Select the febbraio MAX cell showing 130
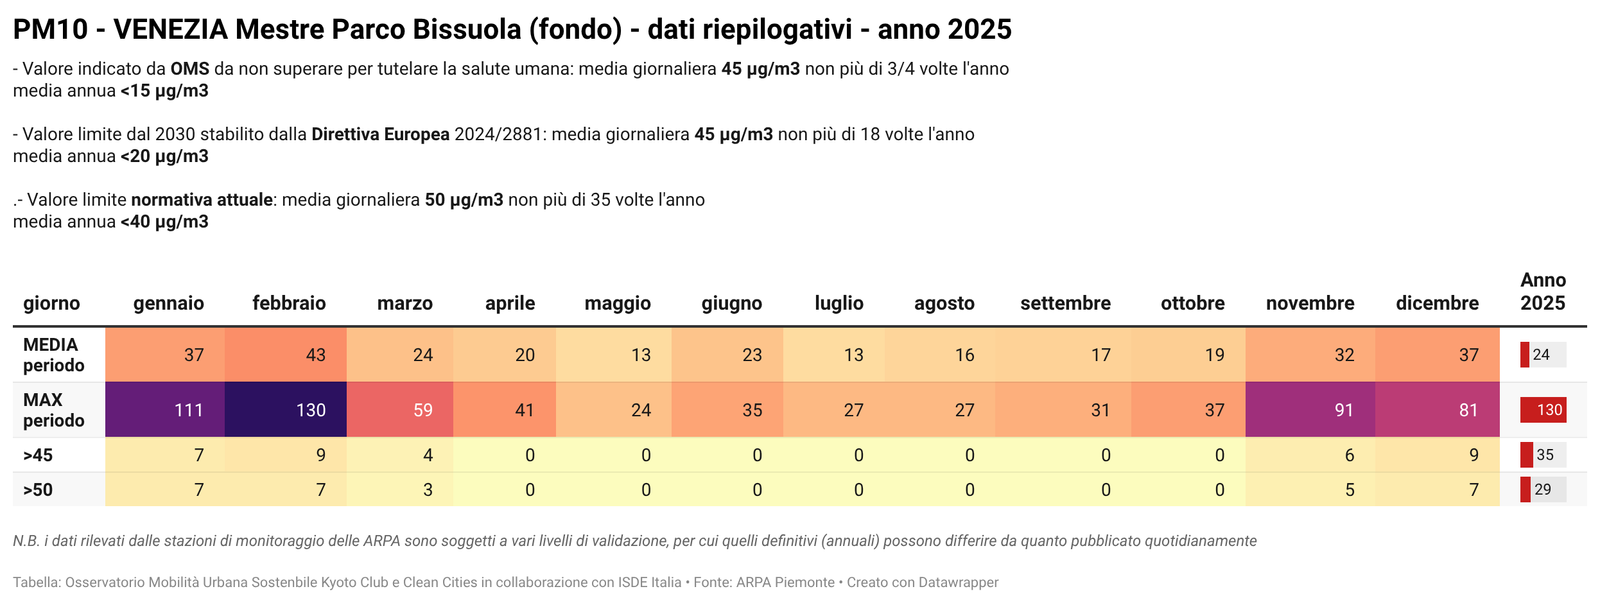This screenshot has height=604, width=1600. (x=286, y=410)
